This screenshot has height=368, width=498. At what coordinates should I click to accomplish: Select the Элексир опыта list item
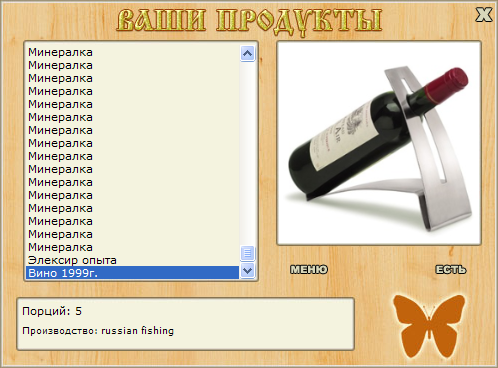click(132, 260)
